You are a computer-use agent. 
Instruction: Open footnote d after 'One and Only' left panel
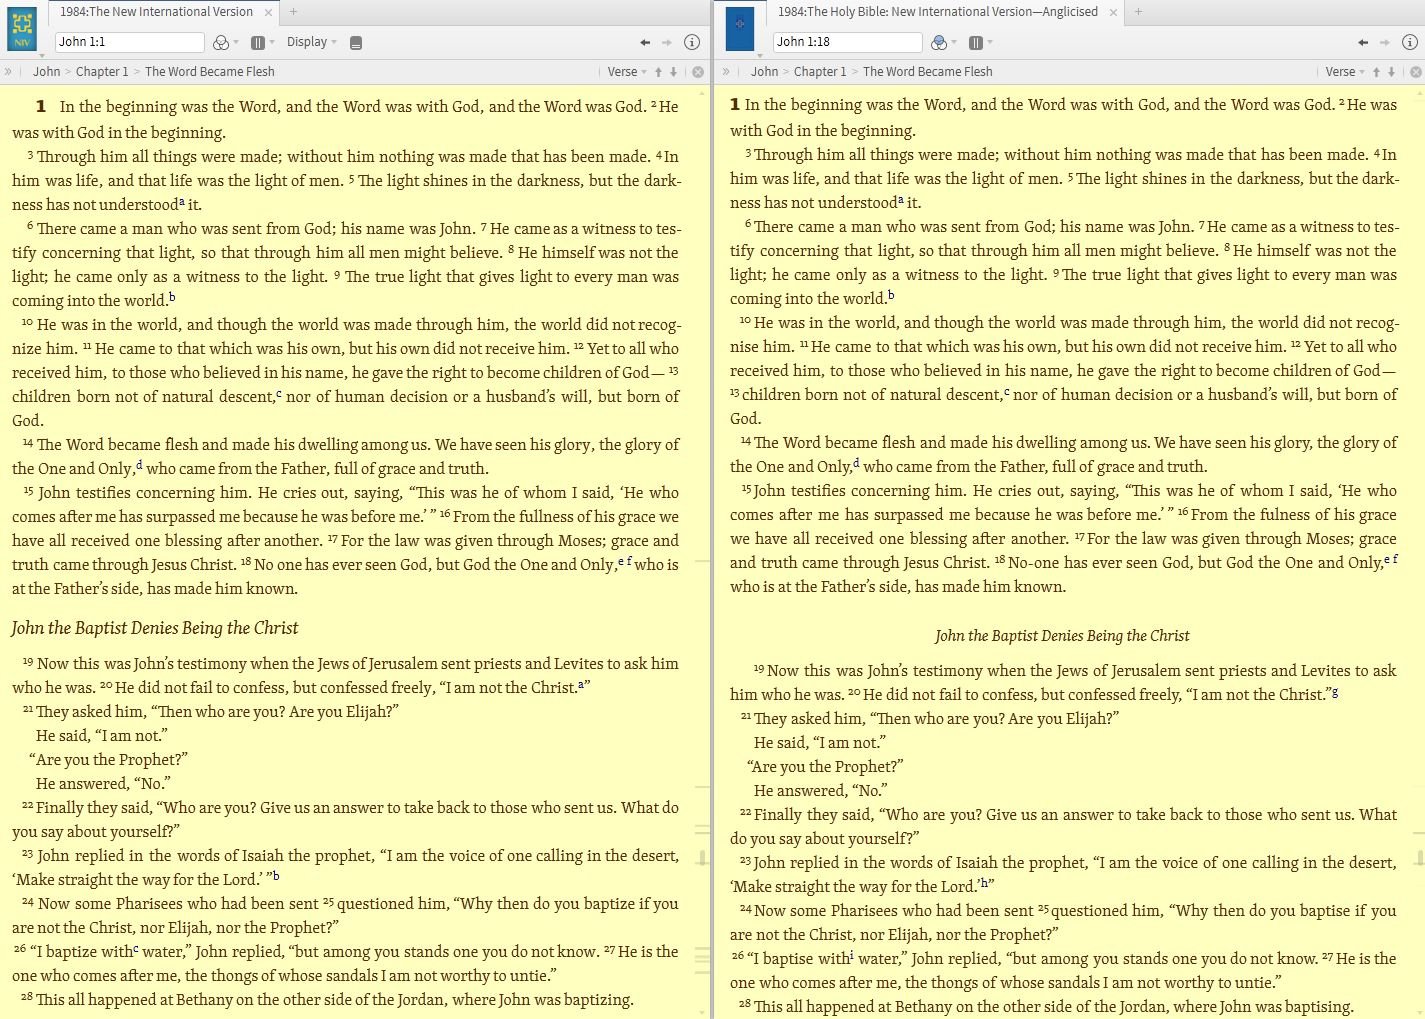pos(139,465)
